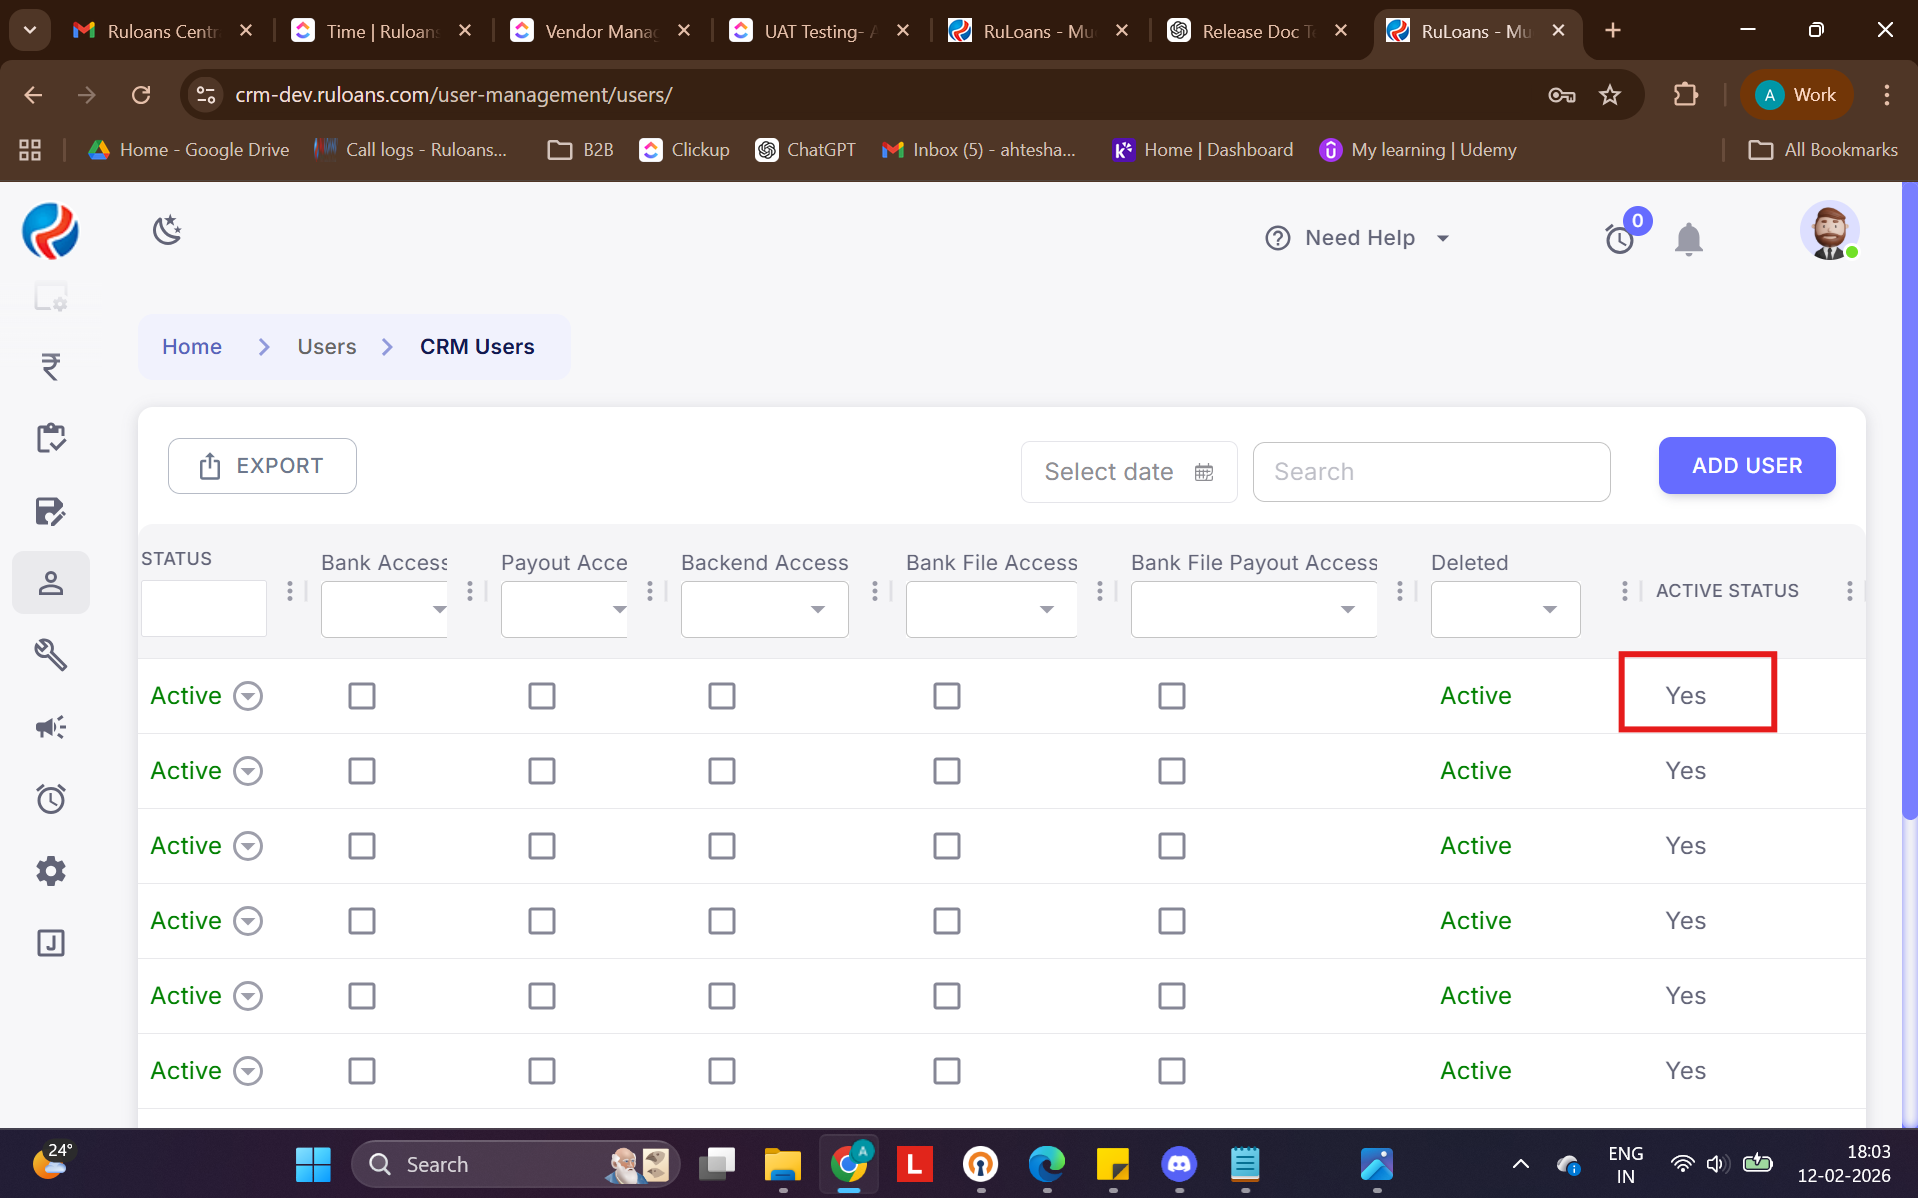Go to Users in the breadcrumb
The width and height of the screenshot is (1918, 1198).
pyautogui.click(x=326, y=347)
